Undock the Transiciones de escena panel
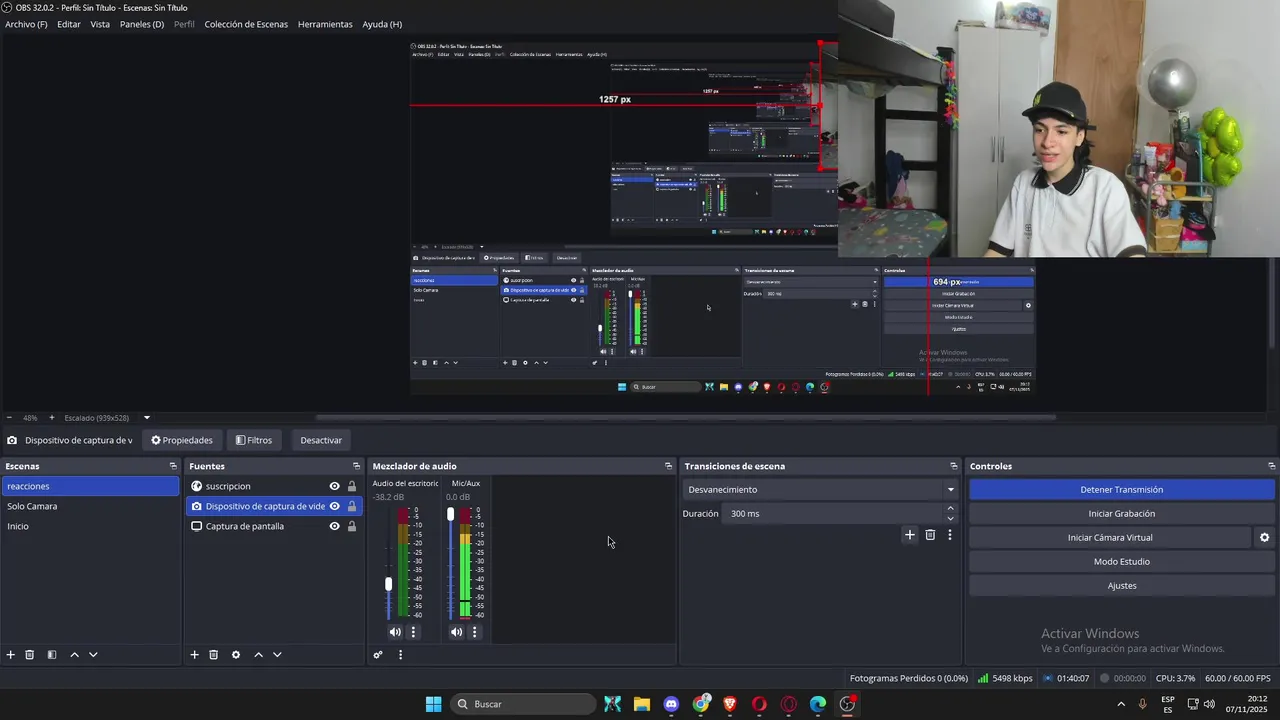1280x720 pixels. (x=954, y=466)
